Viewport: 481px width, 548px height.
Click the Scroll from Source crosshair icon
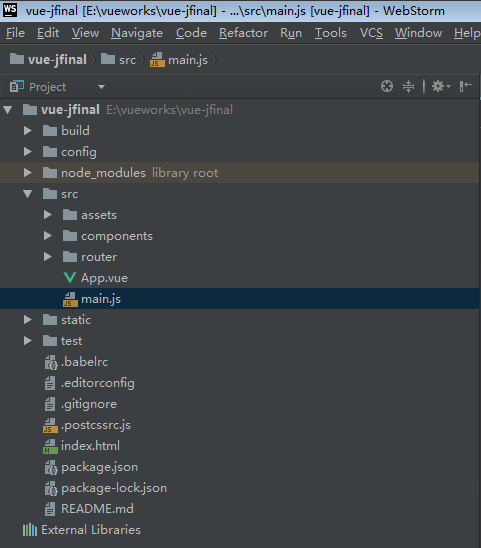click(x=387, y=86)
